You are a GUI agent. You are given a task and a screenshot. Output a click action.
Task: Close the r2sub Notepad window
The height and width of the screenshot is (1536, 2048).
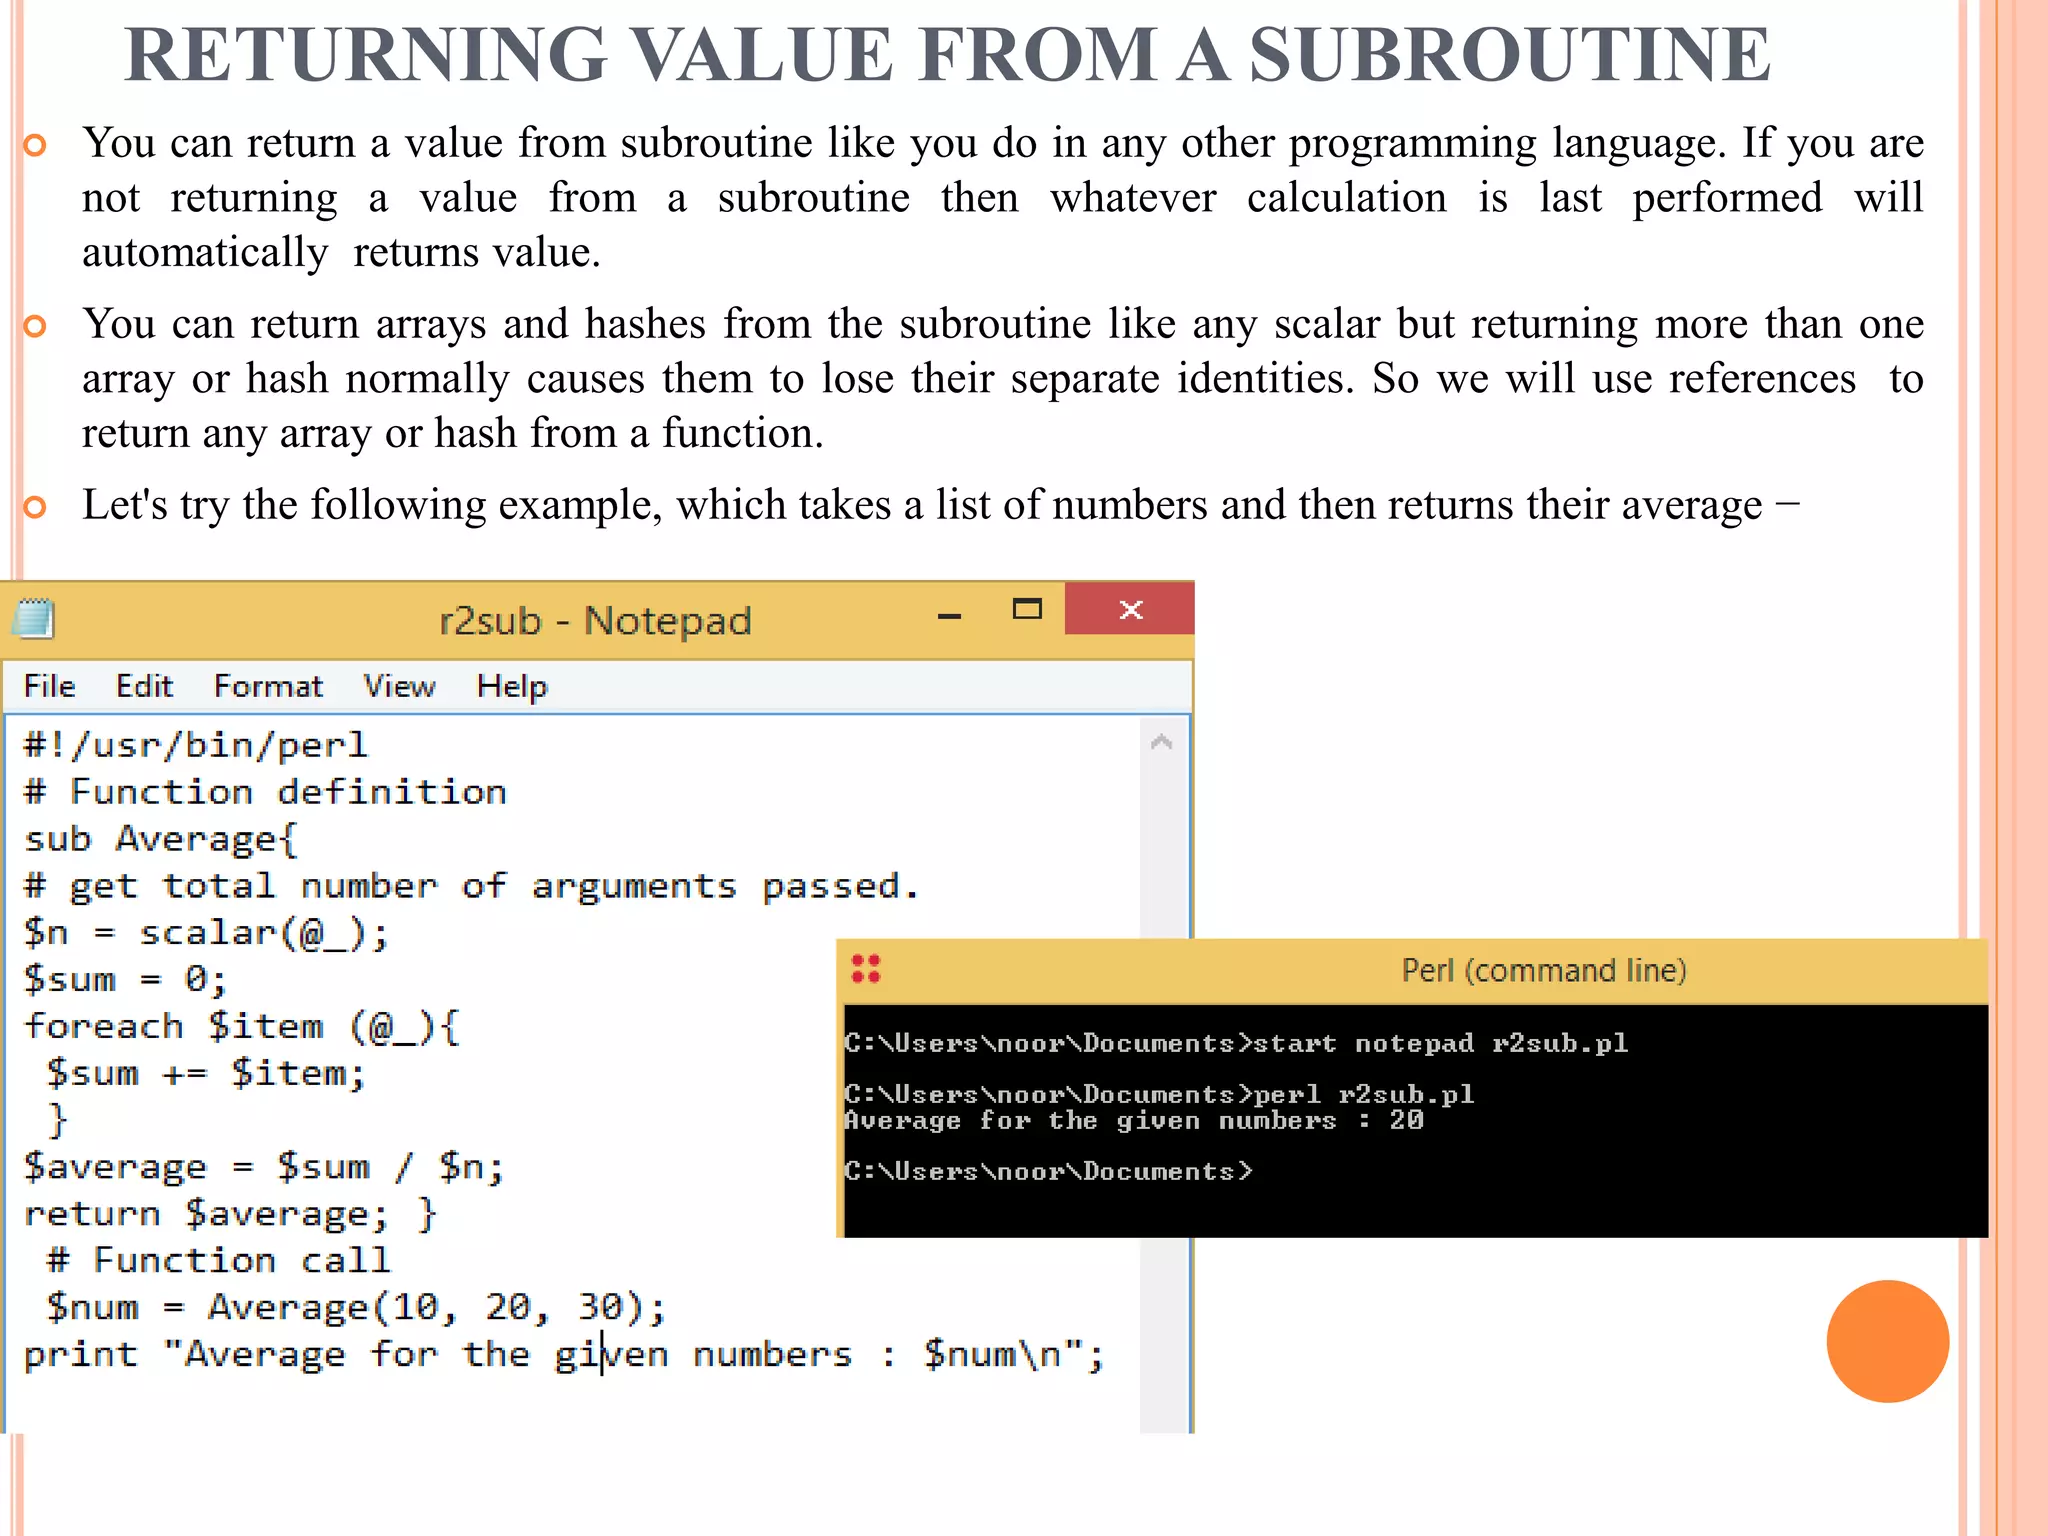(x=1130, y=609)
